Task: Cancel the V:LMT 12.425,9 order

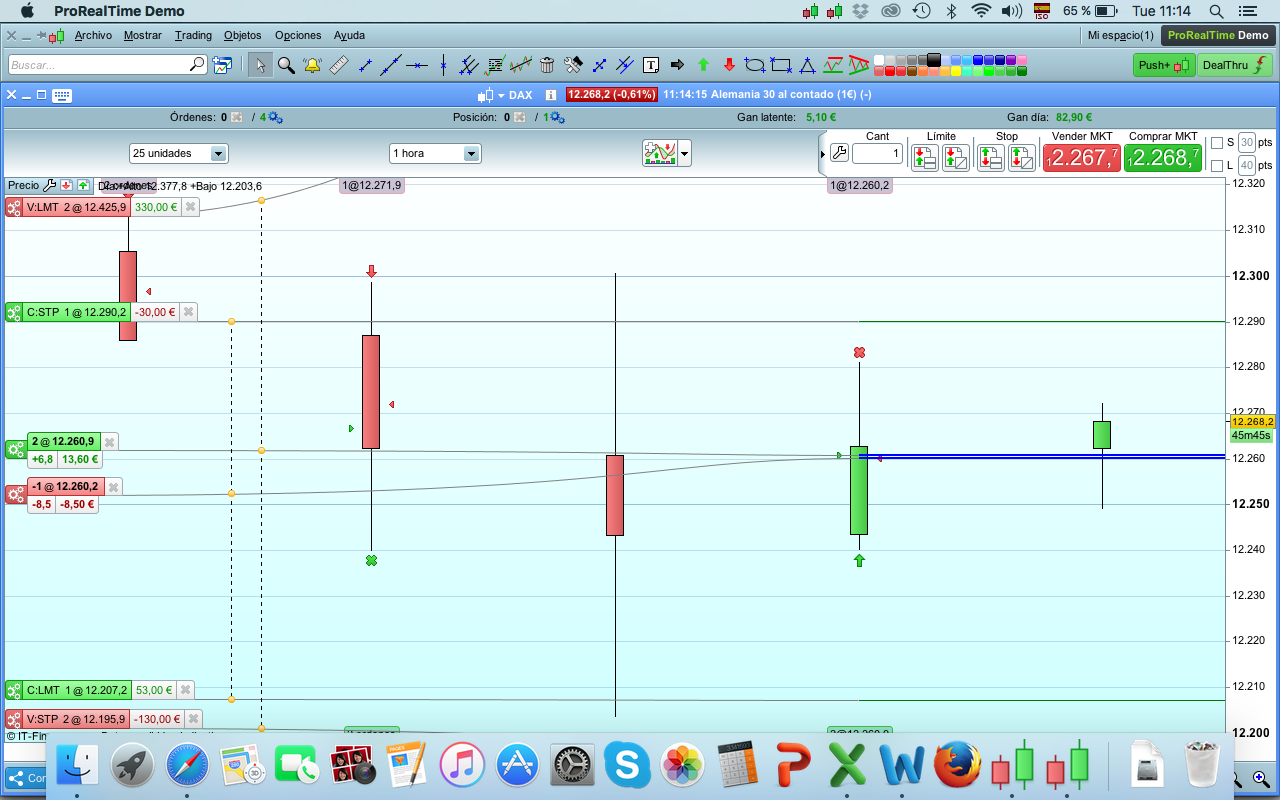Action: tap(189, 207)
